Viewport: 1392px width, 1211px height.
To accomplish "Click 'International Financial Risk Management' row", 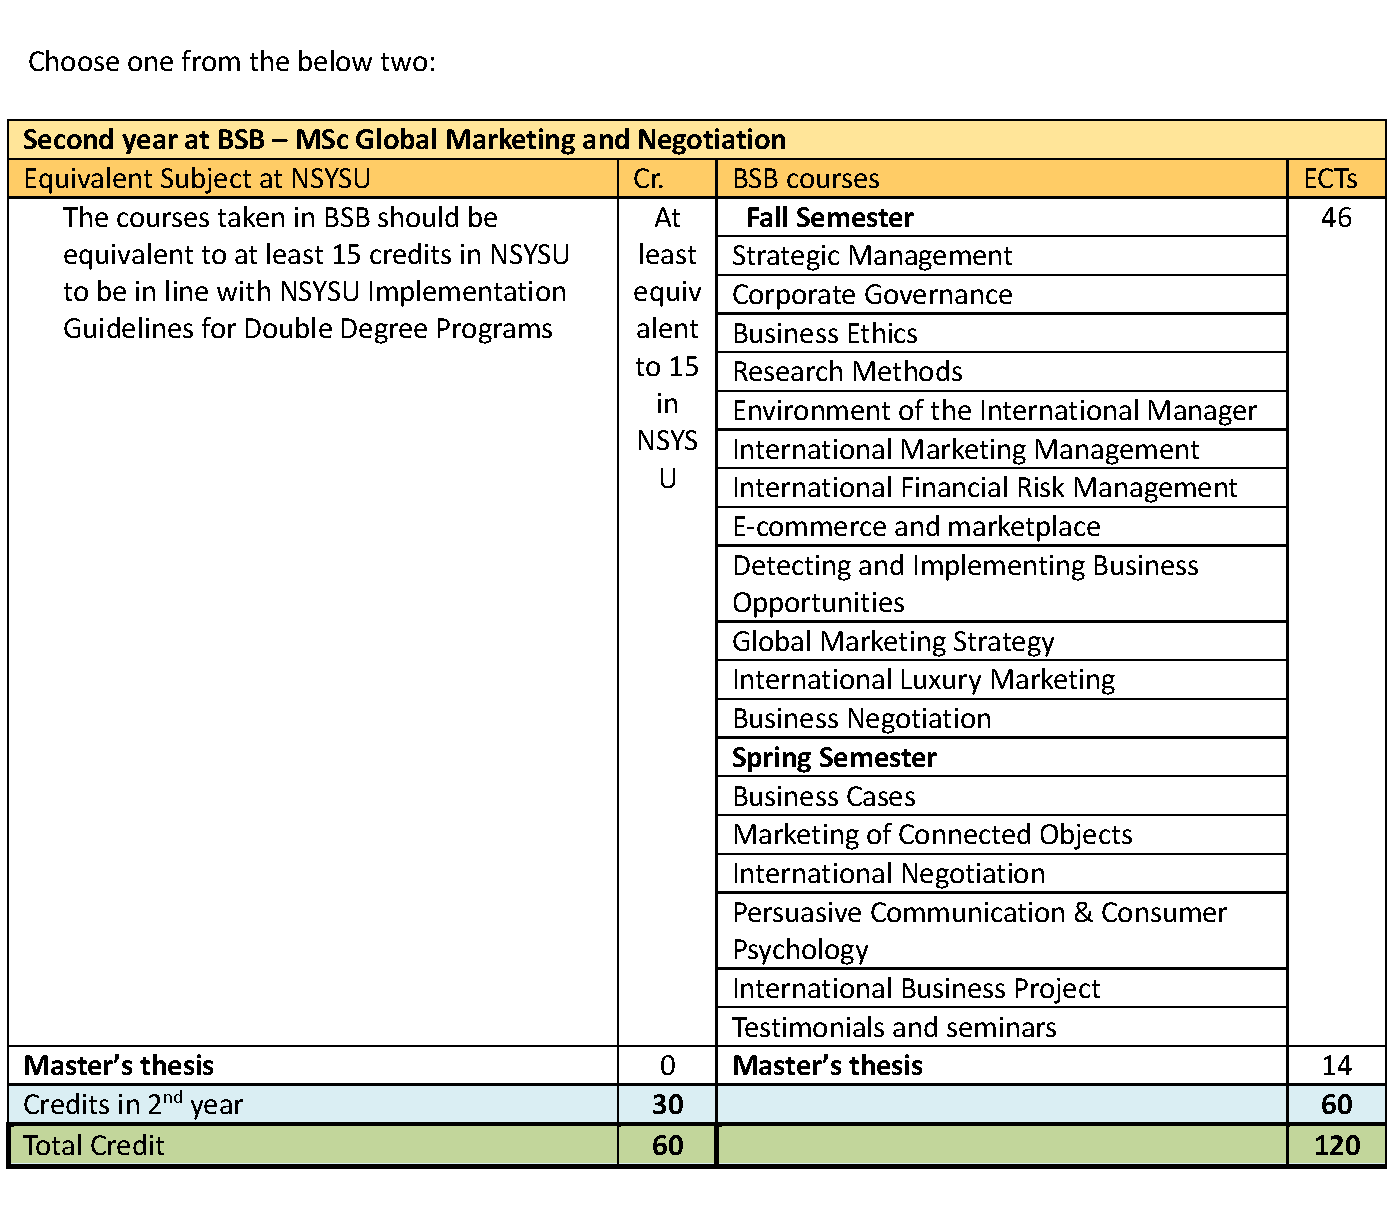I will pyautogui.click(x=1002, y=488).
